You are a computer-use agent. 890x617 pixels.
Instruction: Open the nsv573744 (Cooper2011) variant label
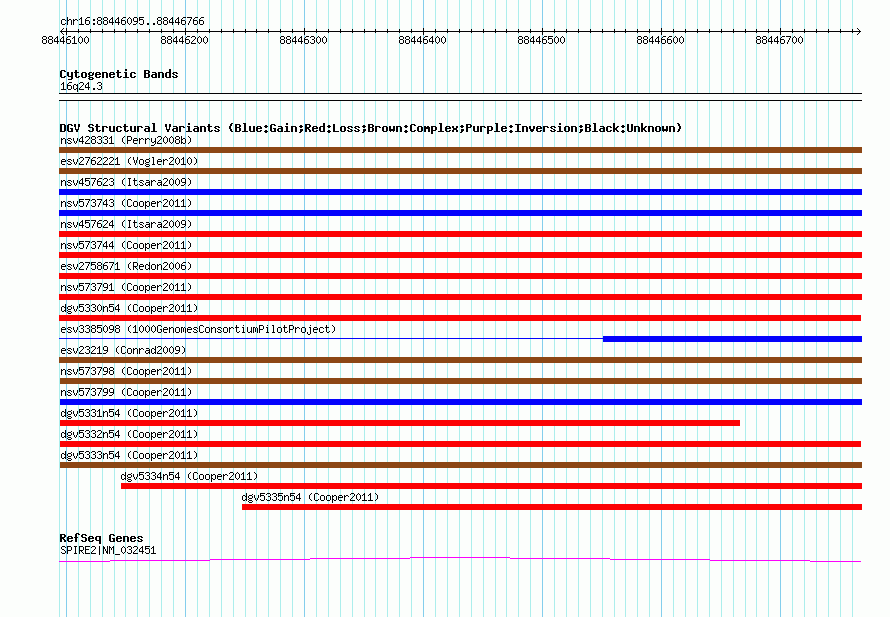pos(126,245)
